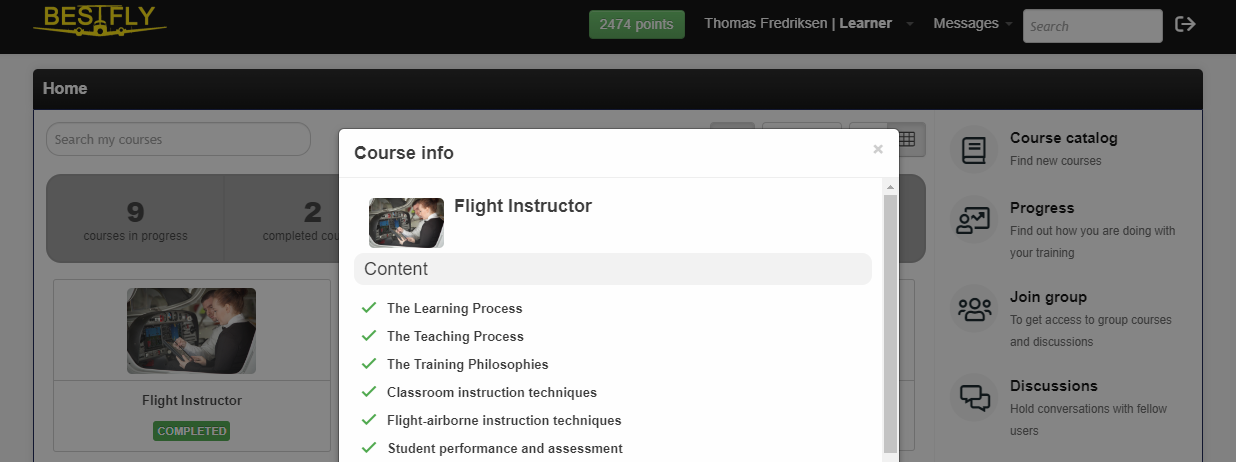Click the 2474 points button
The image size is (1236, 462).
(x=636, y=24)
